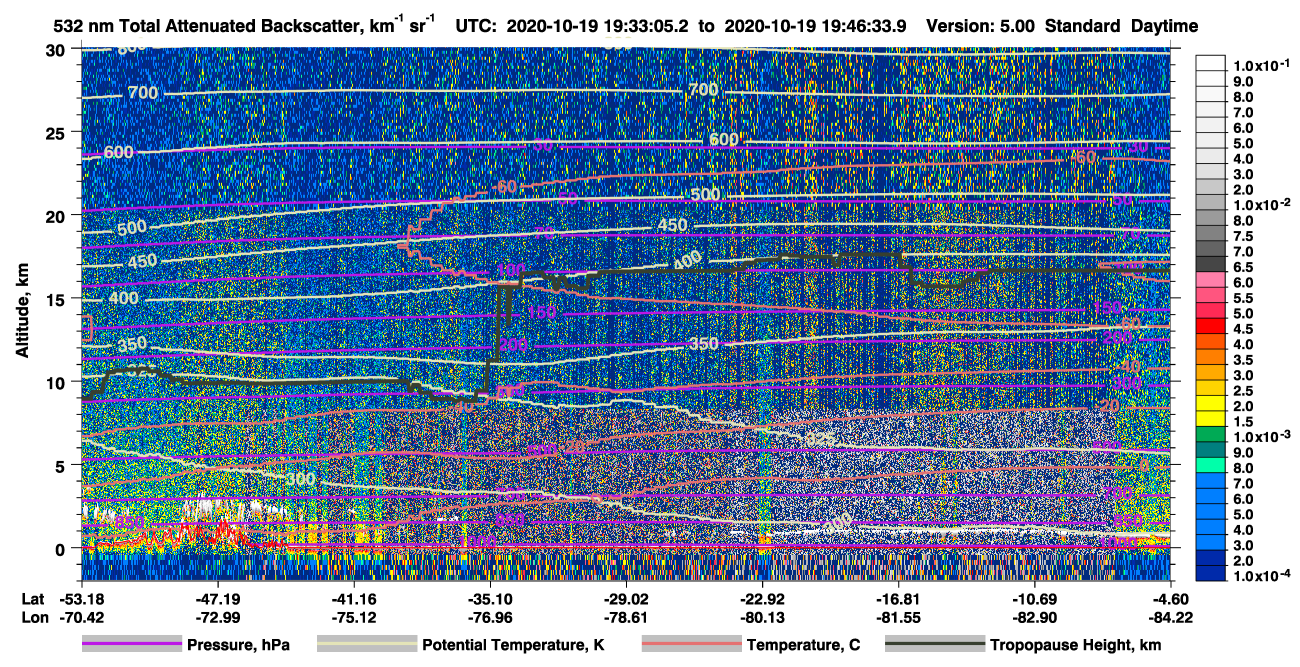Image resolution: width=1300 pixels, height=667 pixels.
Task: Click longitude value -75.12
Action: [353, 618]
